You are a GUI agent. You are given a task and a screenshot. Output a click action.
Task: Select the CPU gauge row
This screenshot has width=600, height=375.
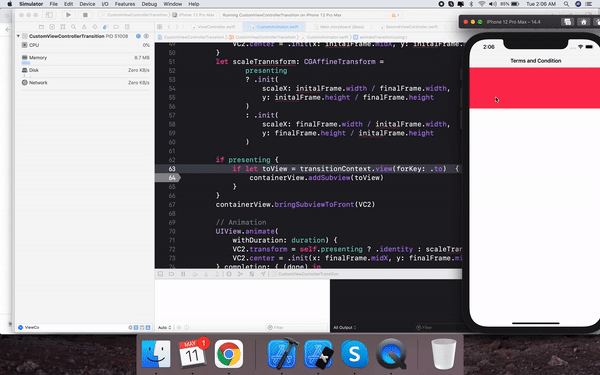click(85, 45)
